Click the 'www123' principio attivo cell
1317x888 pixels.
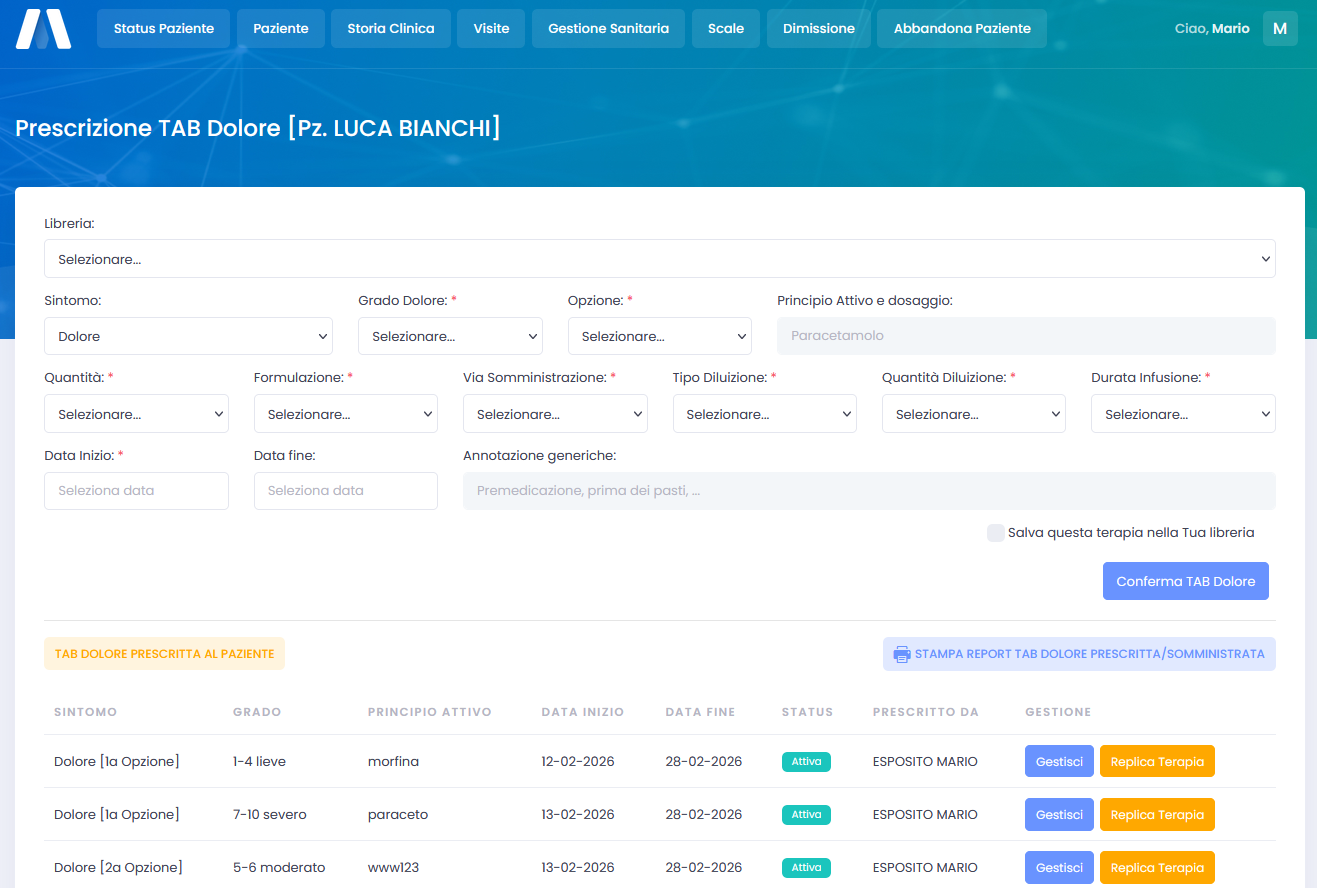[x=395, y=868]
